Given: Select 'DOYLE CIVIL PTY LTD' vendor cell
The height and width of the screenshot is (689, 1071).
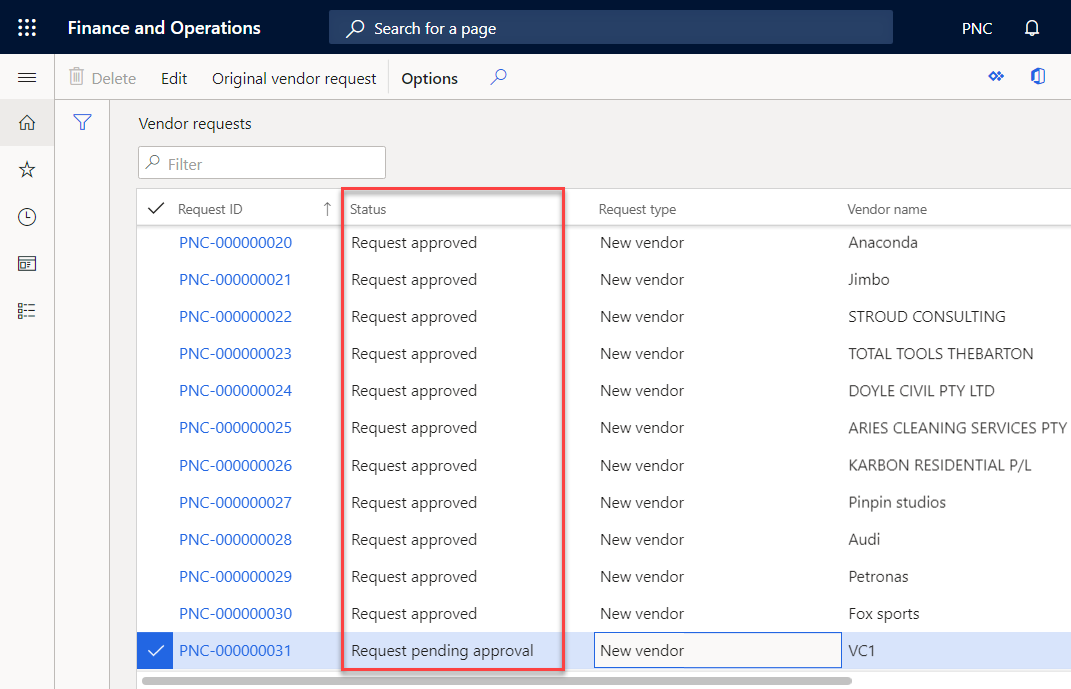Looking at the screenshot, I should coord(921,391).
